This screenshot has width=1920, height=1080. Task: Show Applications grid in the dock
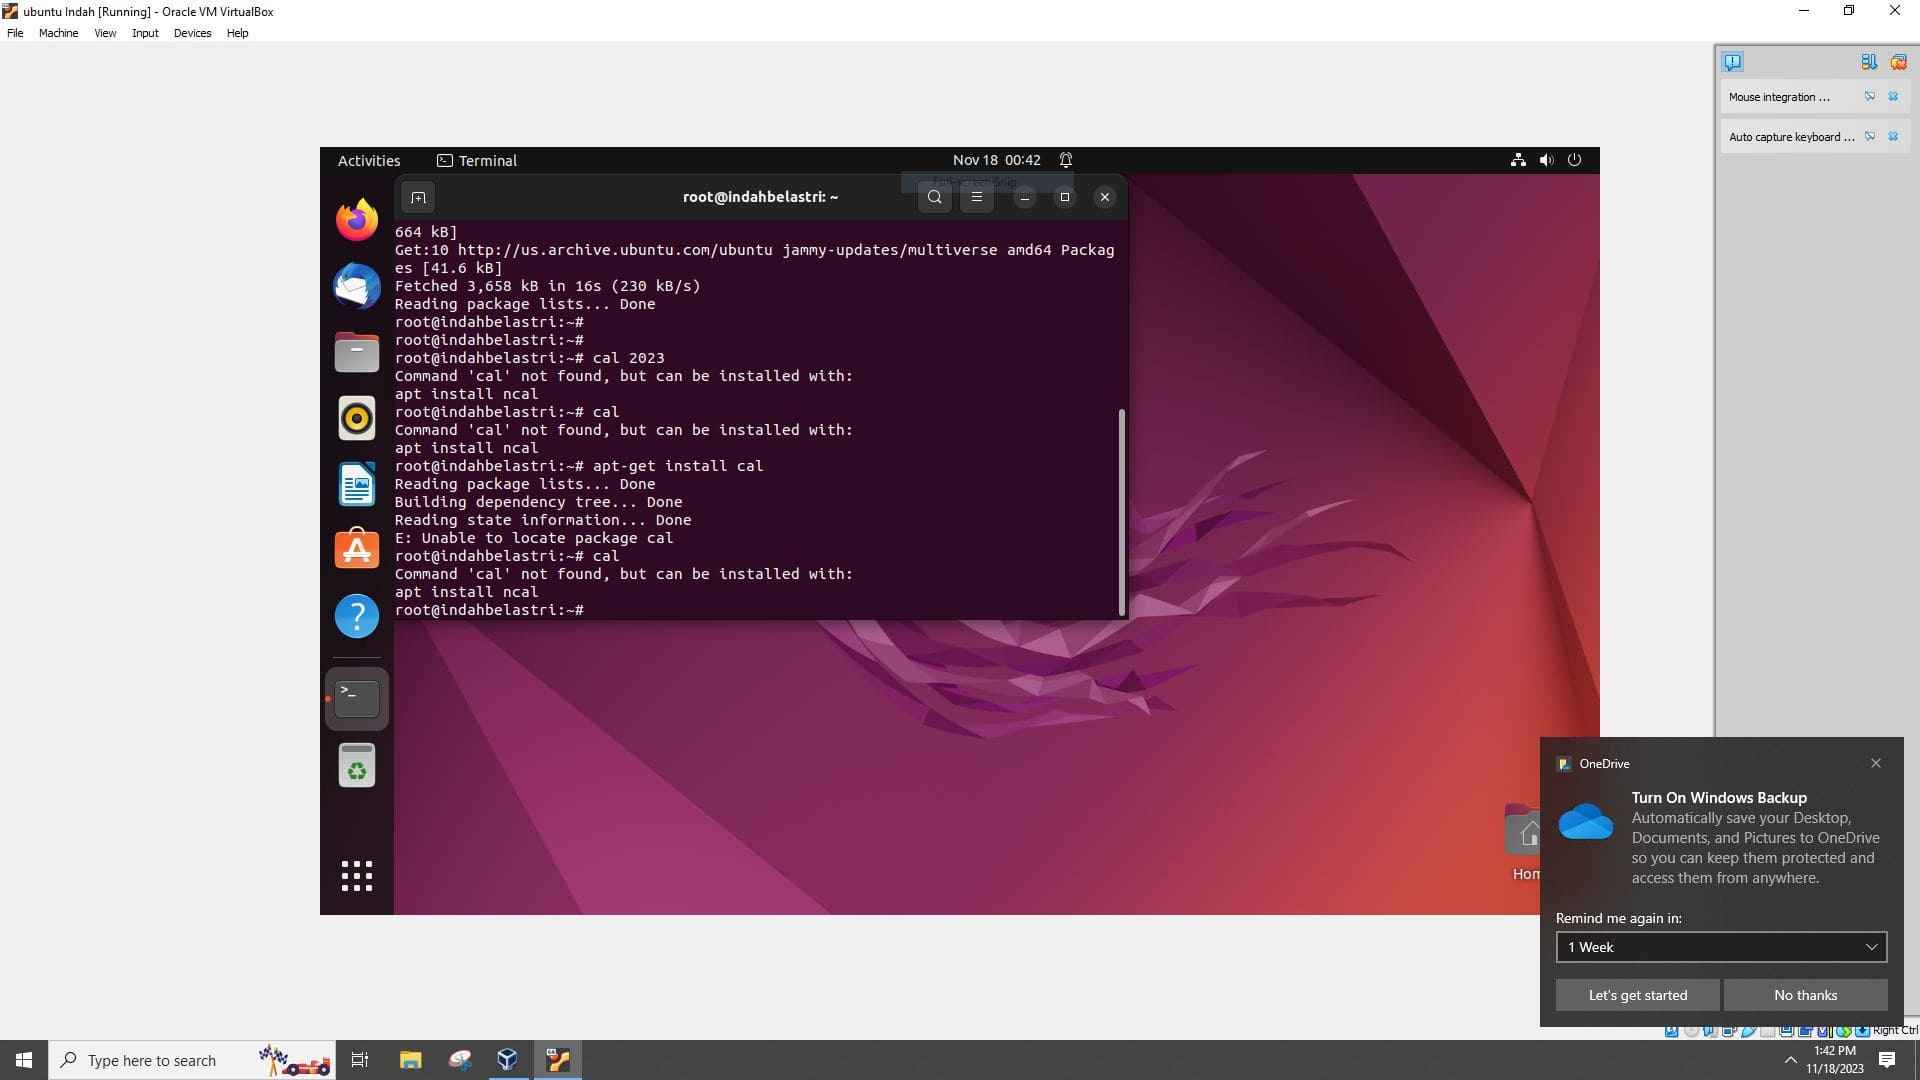tap(356, 876)
